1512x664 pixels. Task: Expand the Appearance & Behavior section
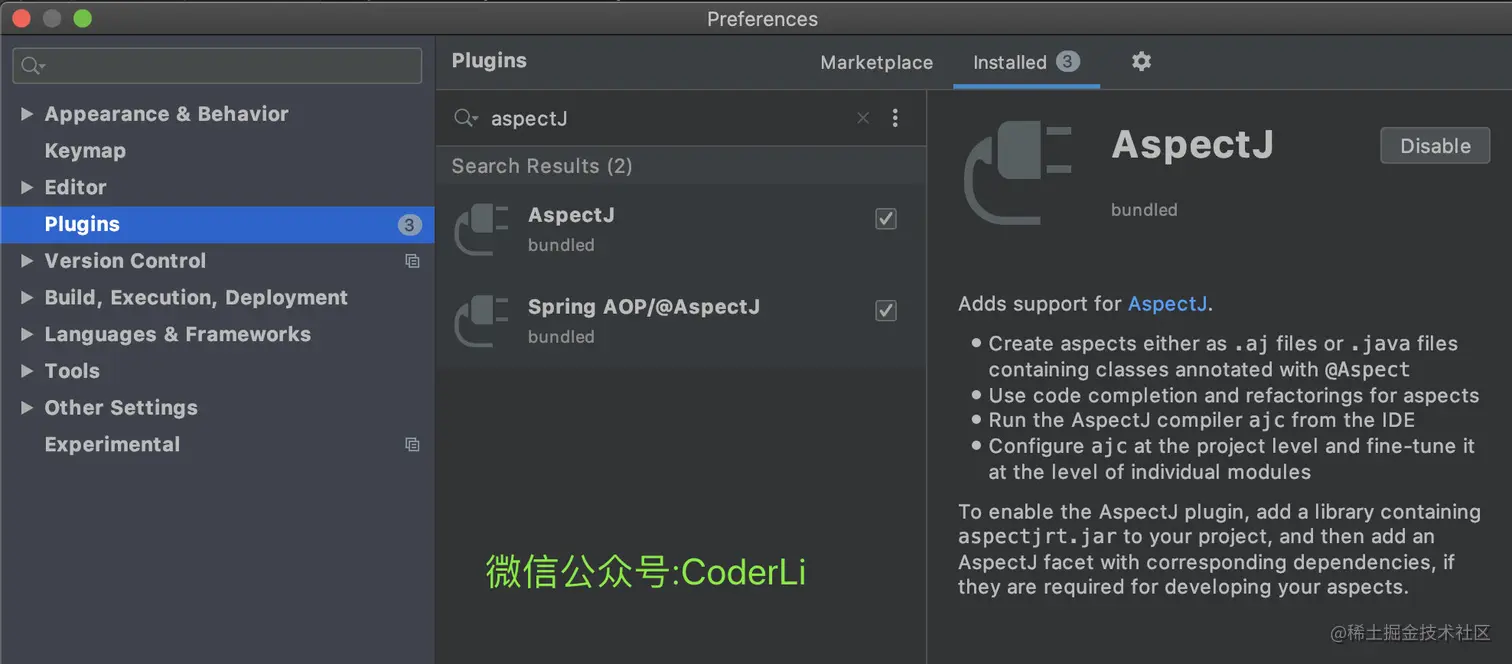(x=27, y=113)
